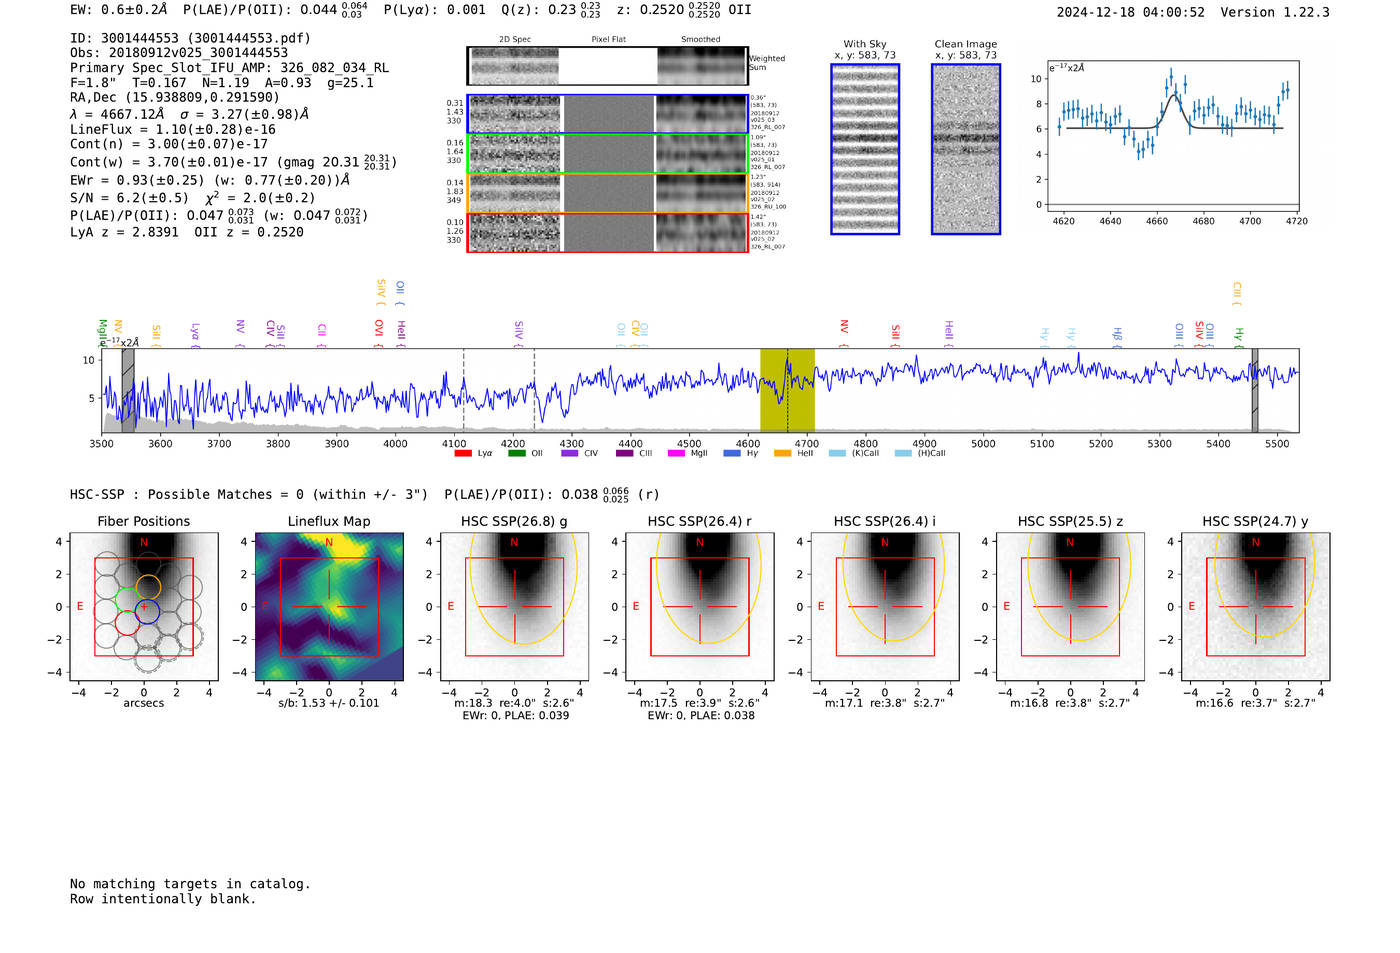Open the orange-bordered 2D spectrum row
This screenshot has height=953, width=1400.
pyautogui.click(x=607, y=193)
